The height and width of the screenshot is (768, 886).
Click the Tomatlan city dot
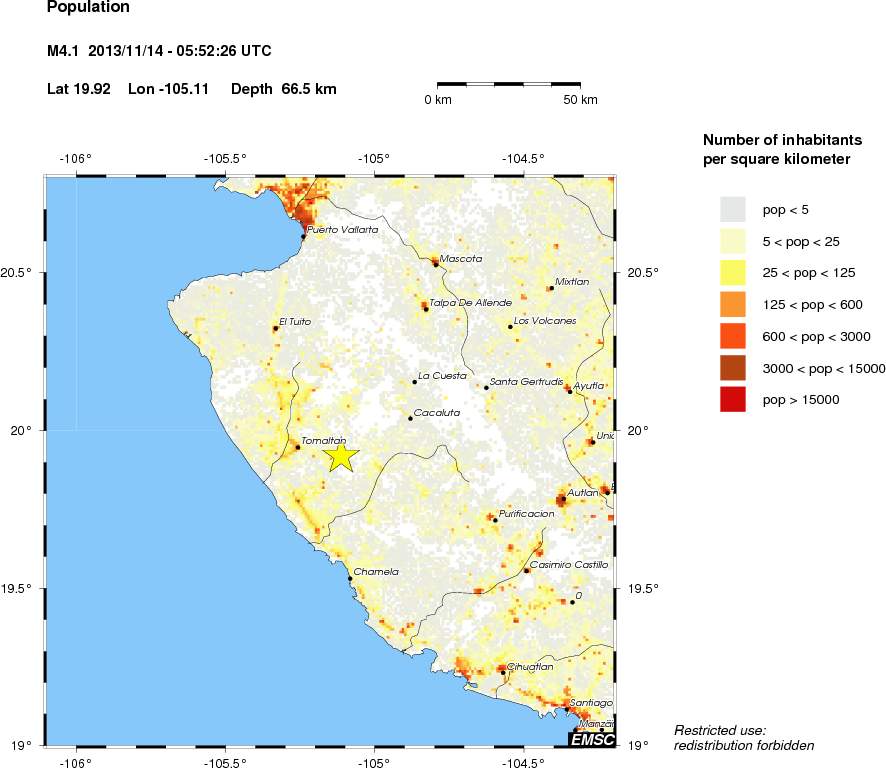point(298,447)
